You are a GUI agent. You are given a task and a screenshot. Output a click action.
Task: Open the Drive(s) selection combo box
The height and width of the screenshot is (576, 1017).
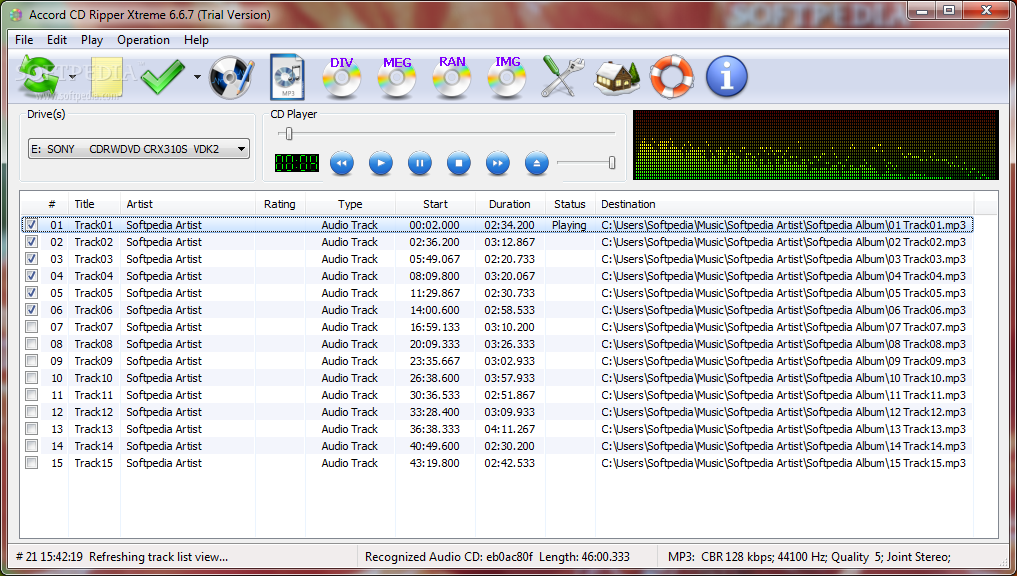(x=139, y=149)
